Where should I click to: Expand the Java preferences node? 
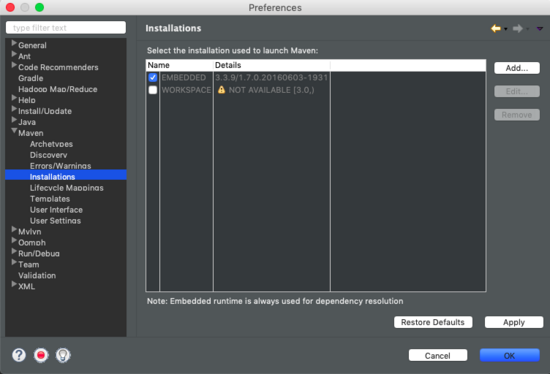(14, 120)
